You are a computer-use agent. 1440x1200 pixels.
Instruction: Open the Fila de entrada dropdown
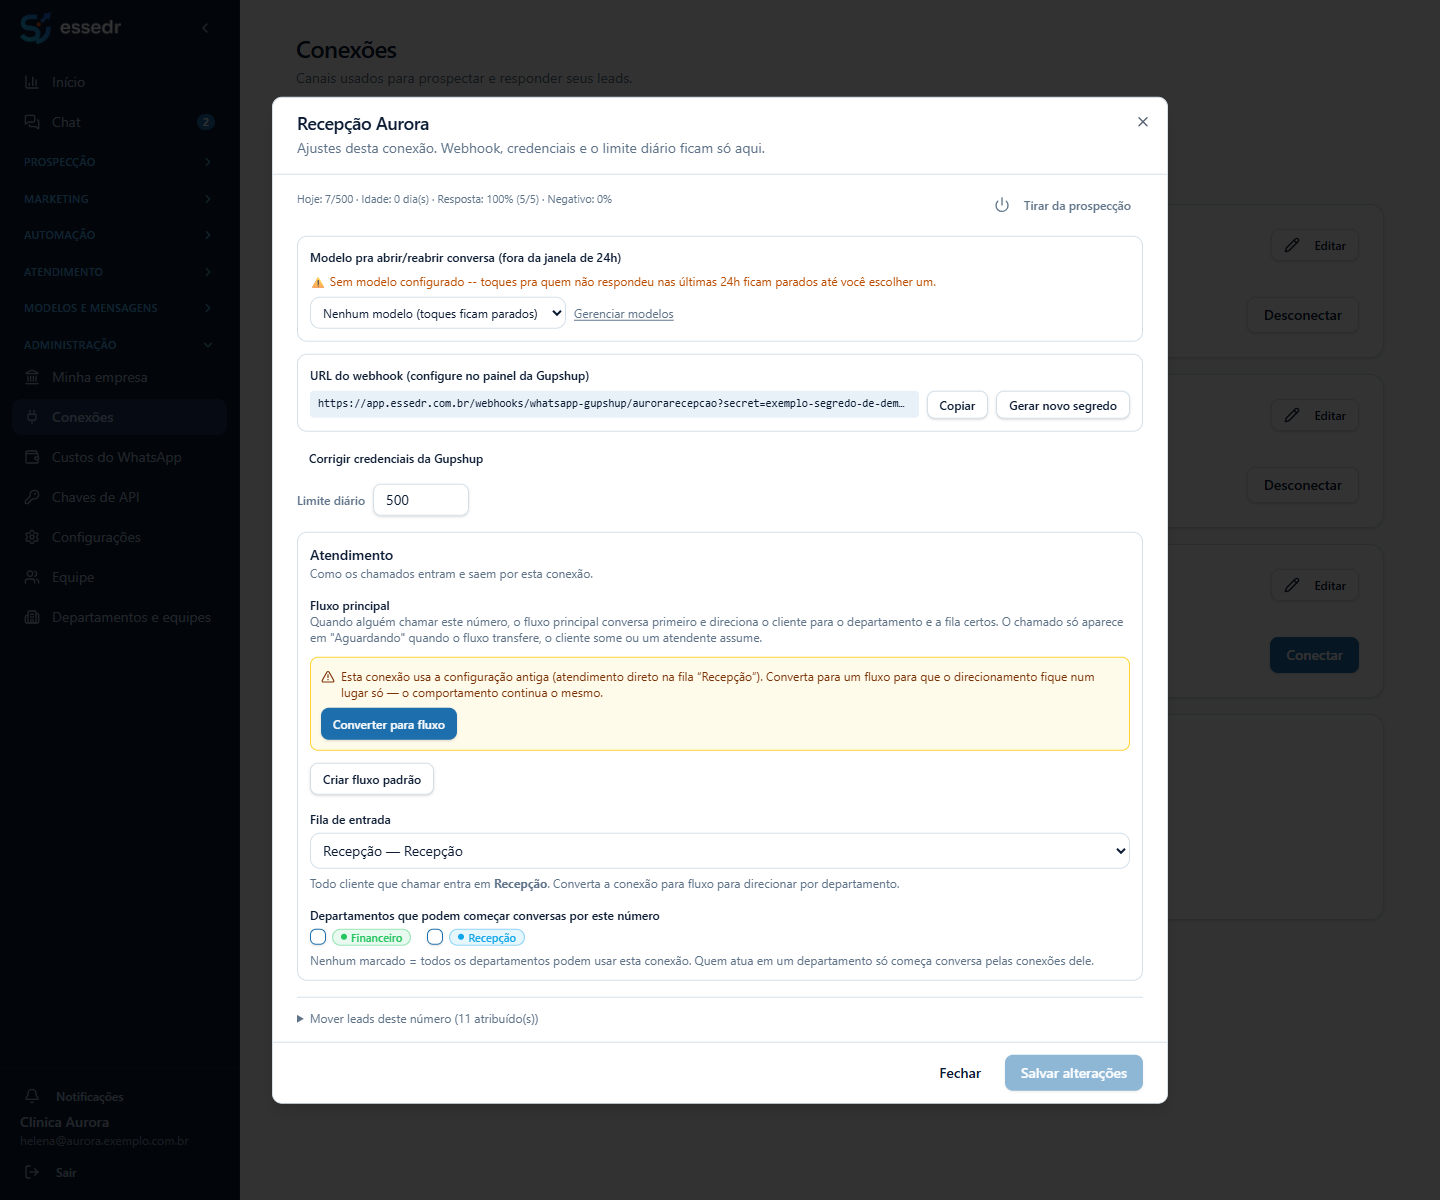point(720,851)
